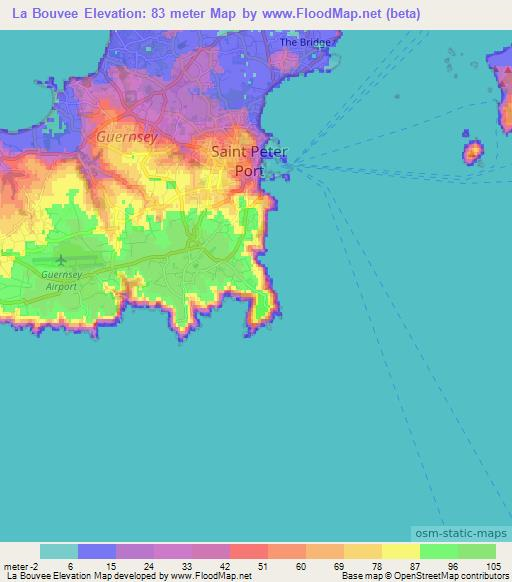Click the orange 69 meter legend swatch
Viewport: 512px width, 582px height.
click(x=325, y=551)
